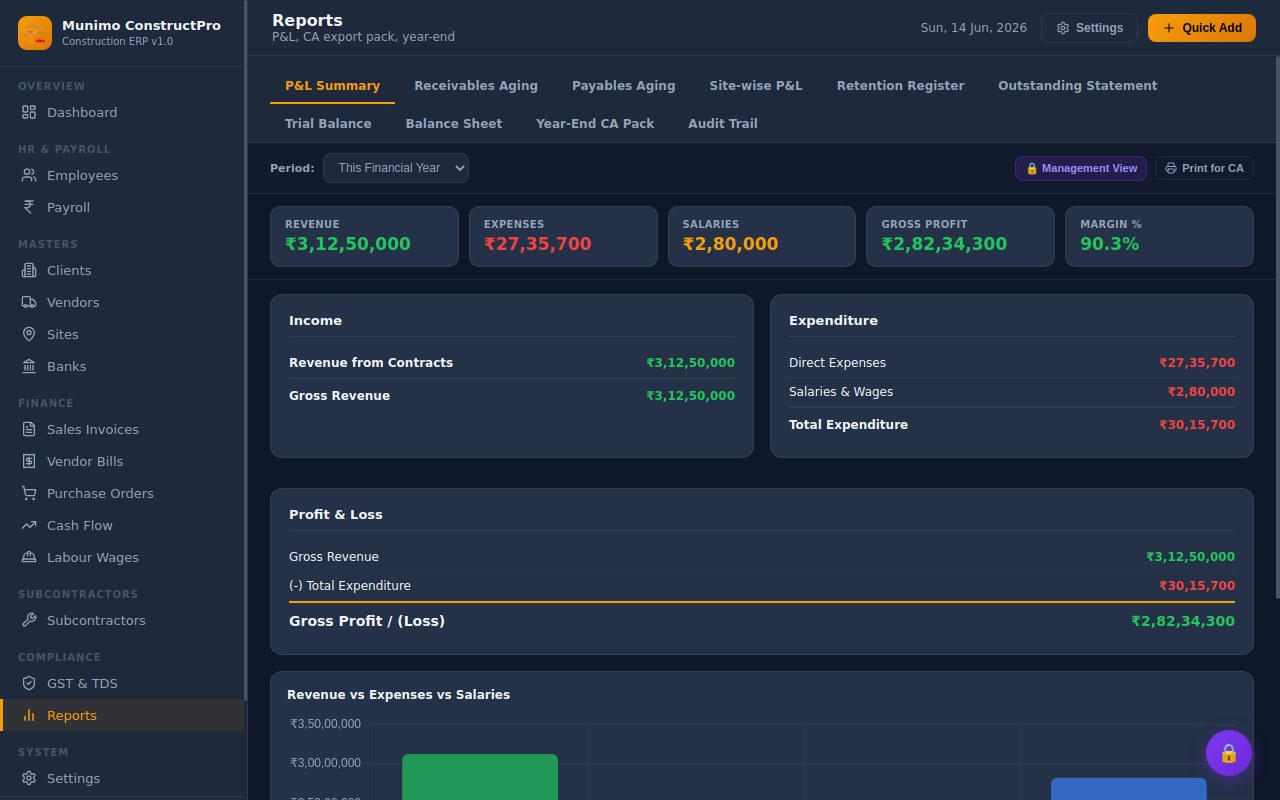Switch to the P&L Summary tab
Image resolution: width=1280 pixels, height=800 pixels.
332,86
